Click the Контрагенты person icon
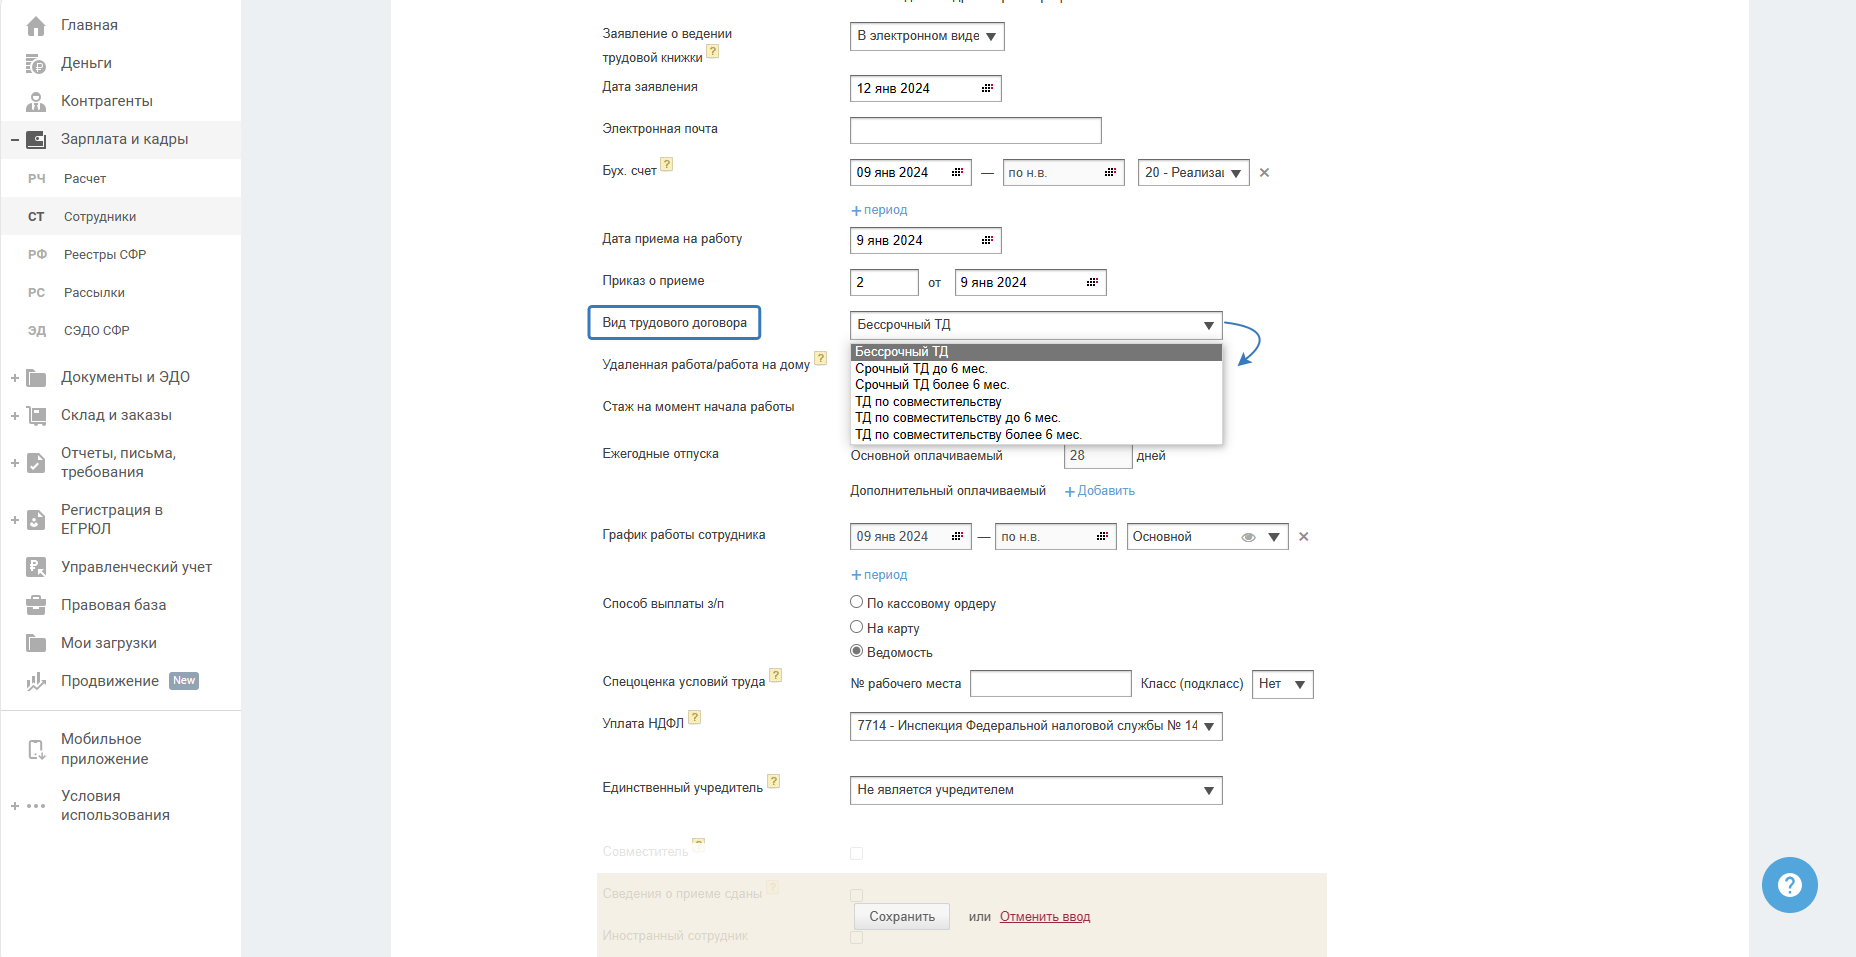The height and width of the screenshot is (957, 1856). 36,102
